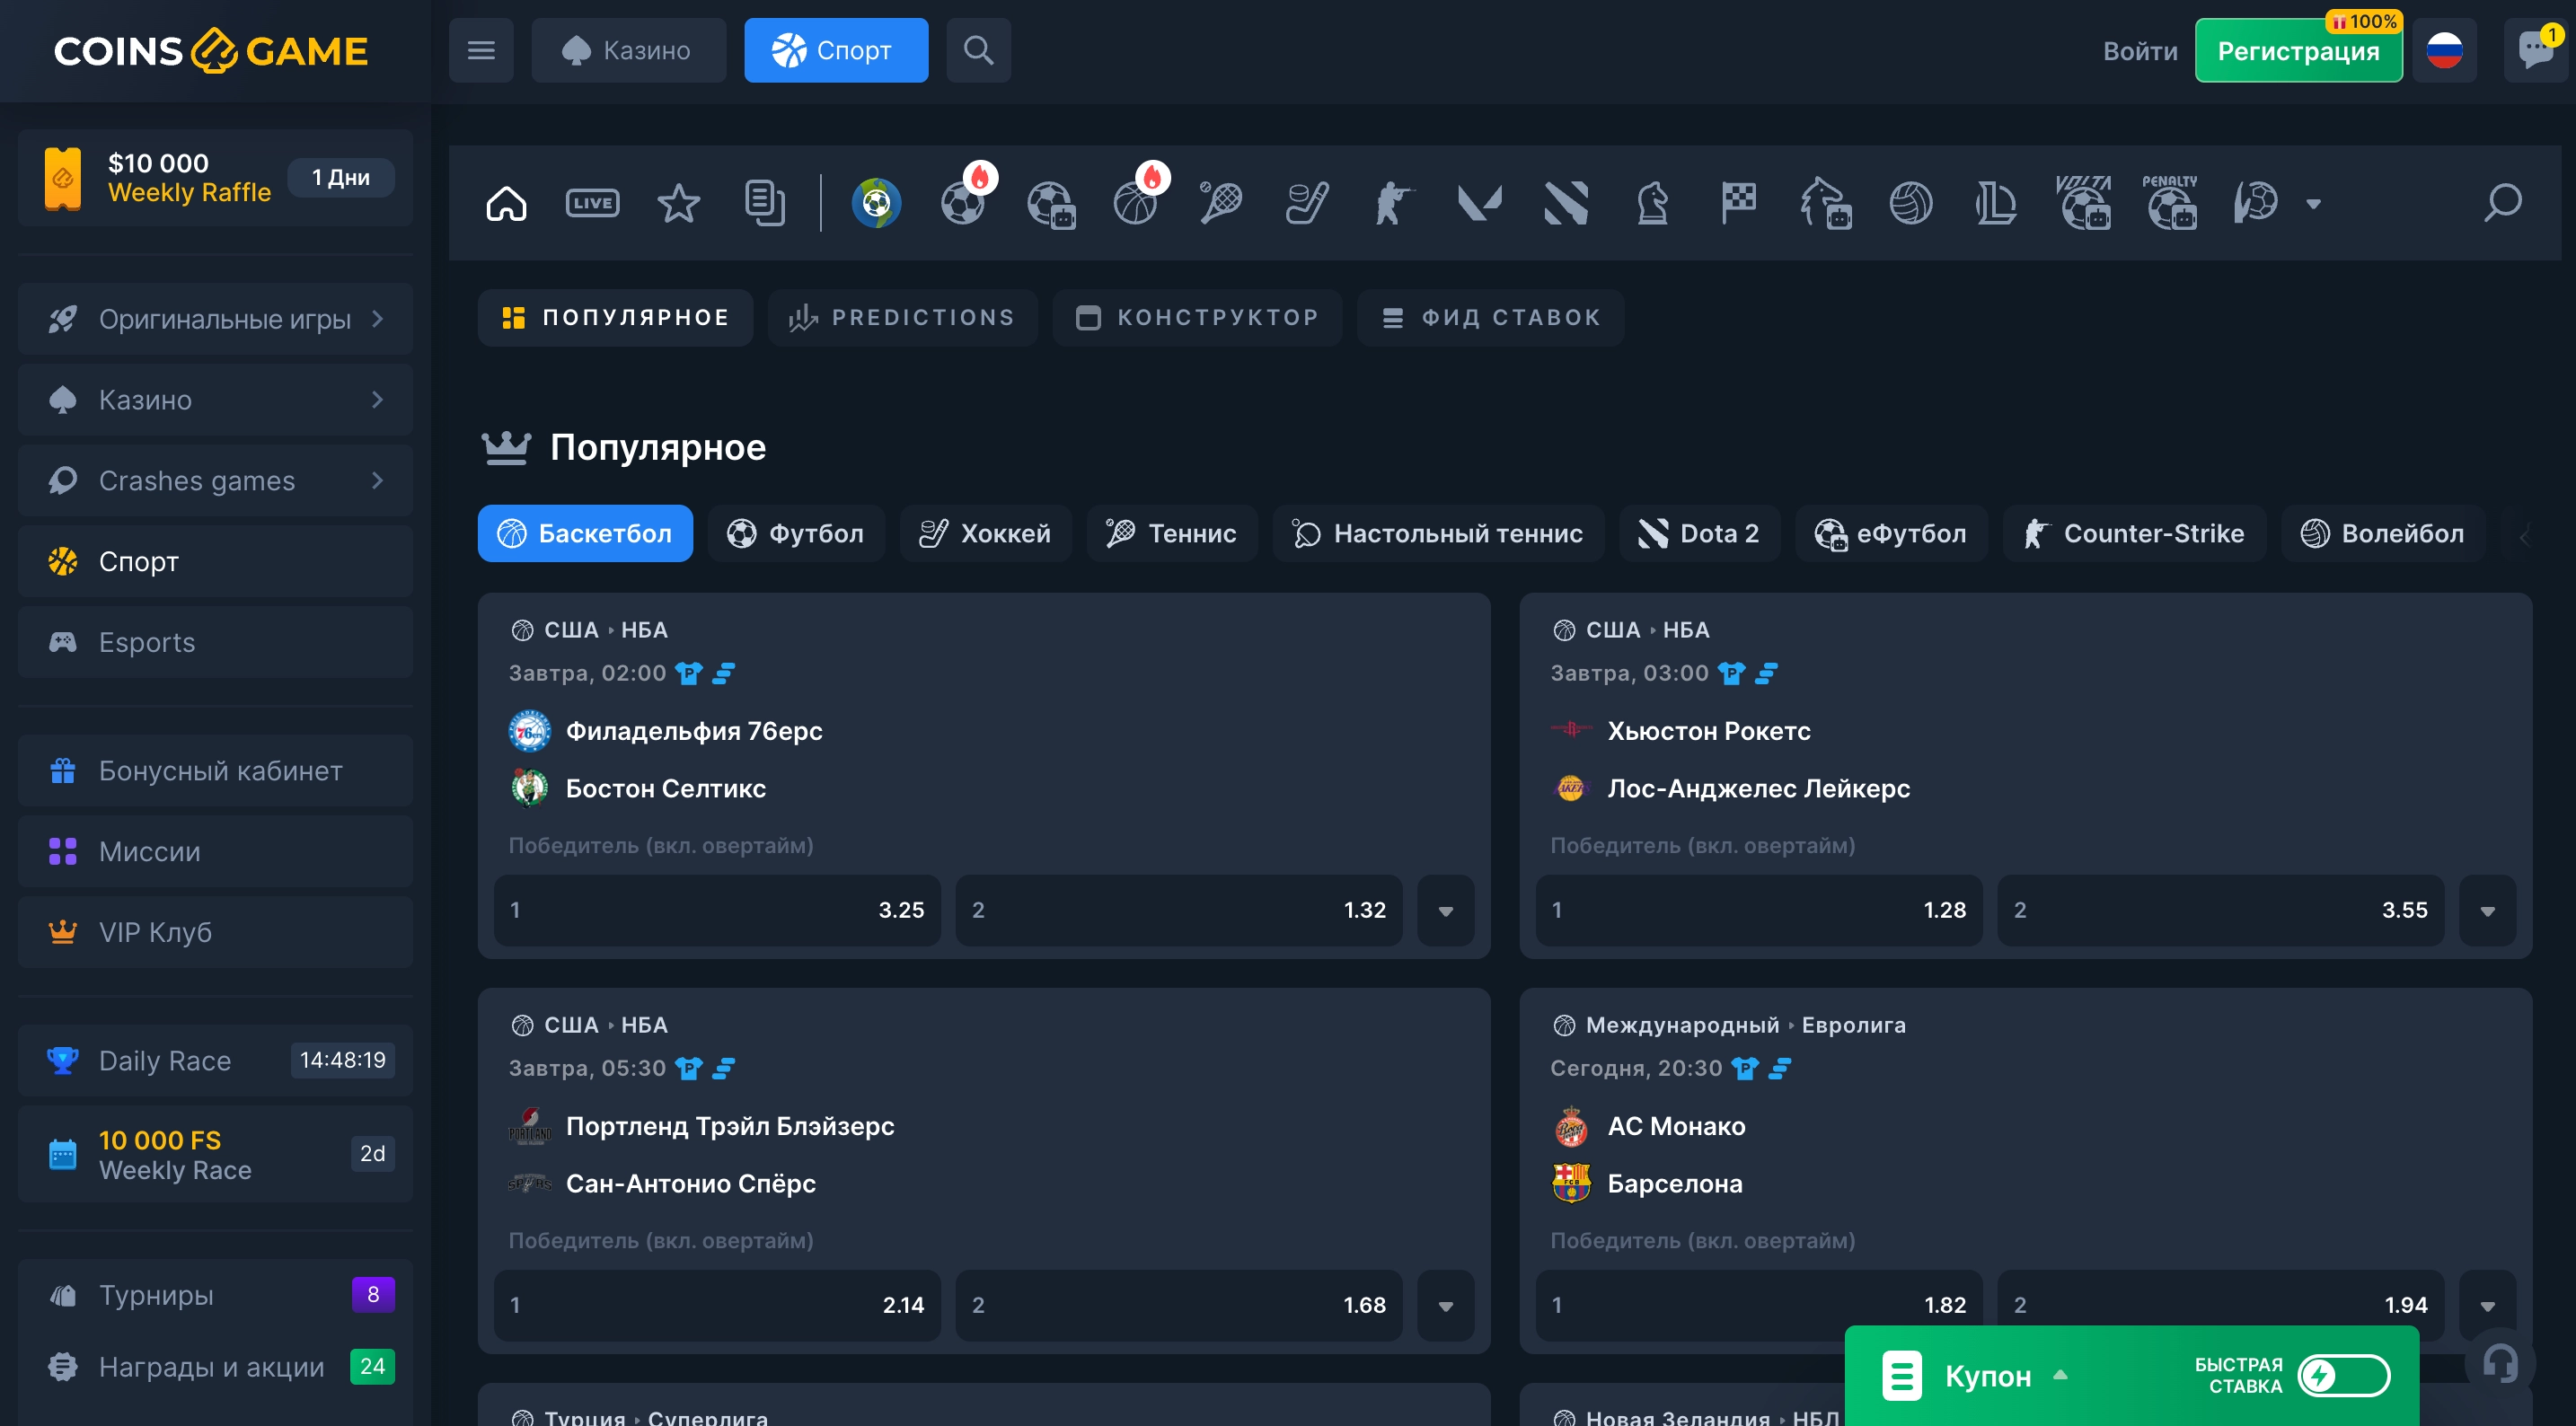Select the Dota 2 popular filter

[x=1699, y=533]
